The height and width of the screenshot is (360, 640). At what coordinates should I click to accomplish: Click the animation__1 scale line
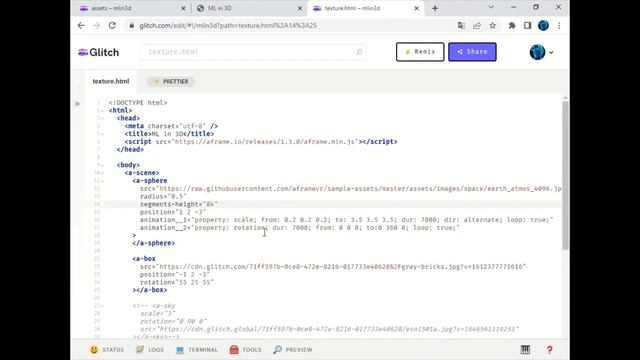click(347, 220)
